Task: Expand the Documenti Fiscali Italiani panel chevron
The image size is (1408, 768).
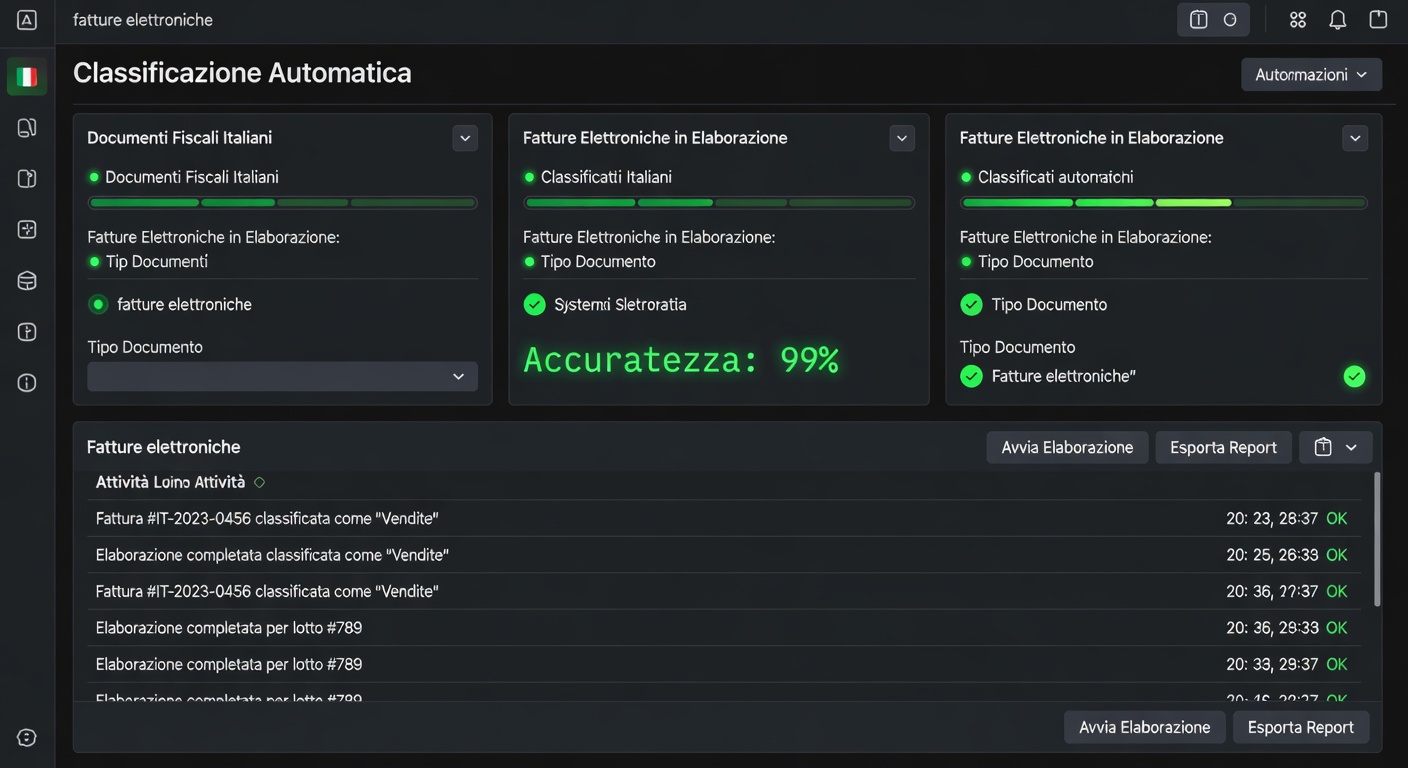Action: tap(464, 138)
